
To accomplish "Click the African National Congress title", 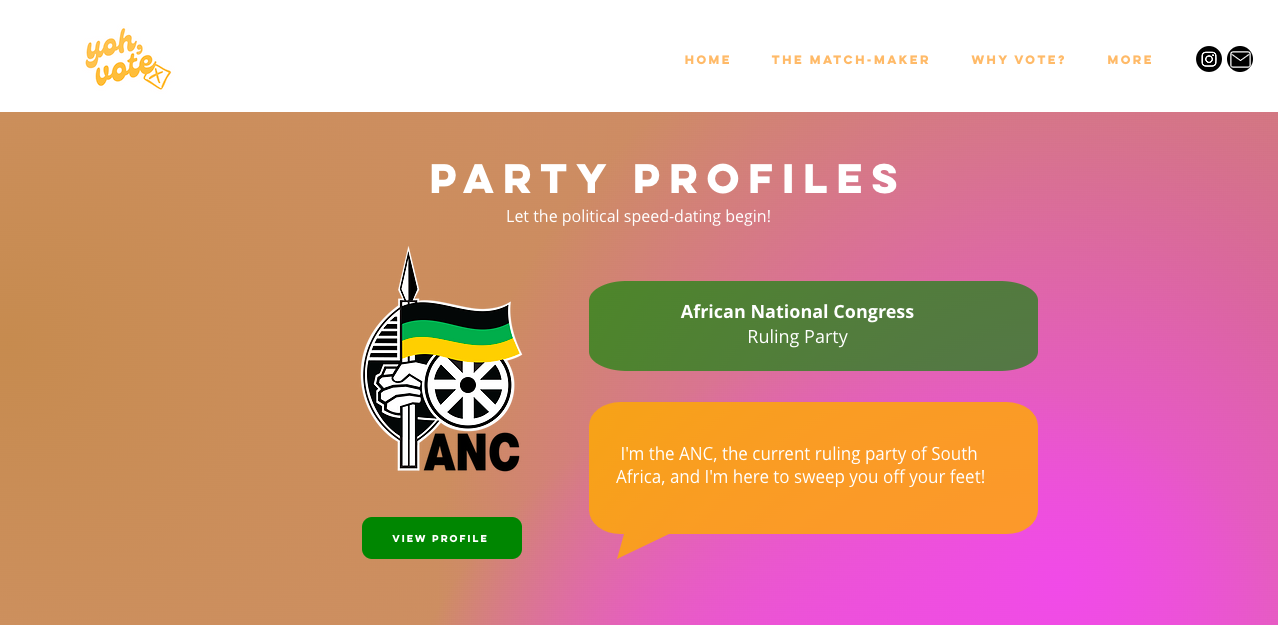I will pos(797,311).
